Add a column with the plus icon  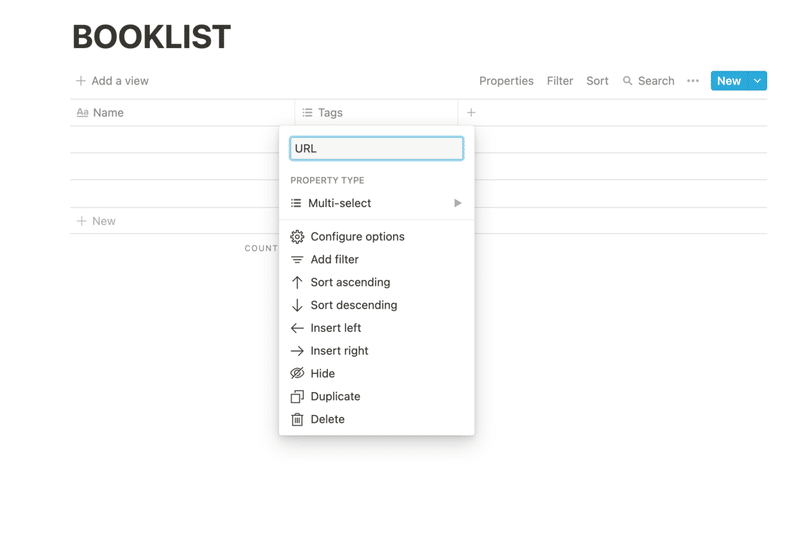pos(471,113)
